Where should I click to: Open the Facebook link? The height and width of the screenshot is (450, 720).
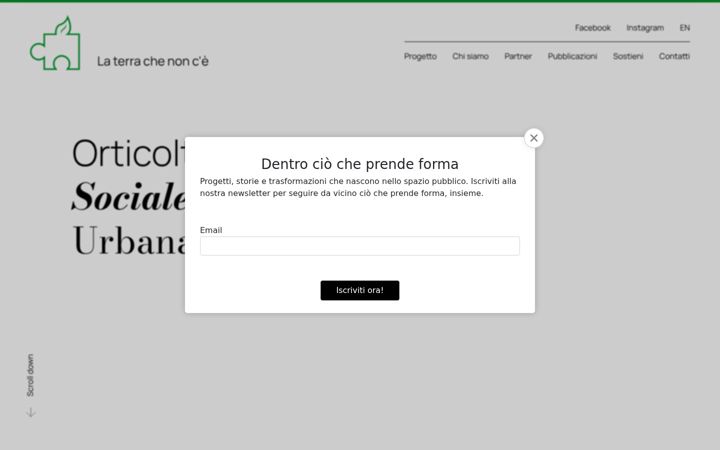tap(592, 28)
